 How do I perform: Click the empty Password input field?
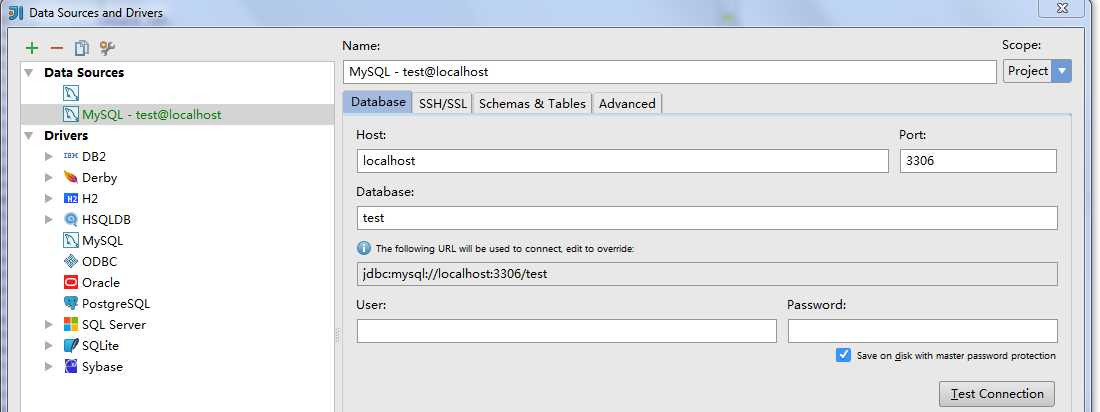click(923, 331)
